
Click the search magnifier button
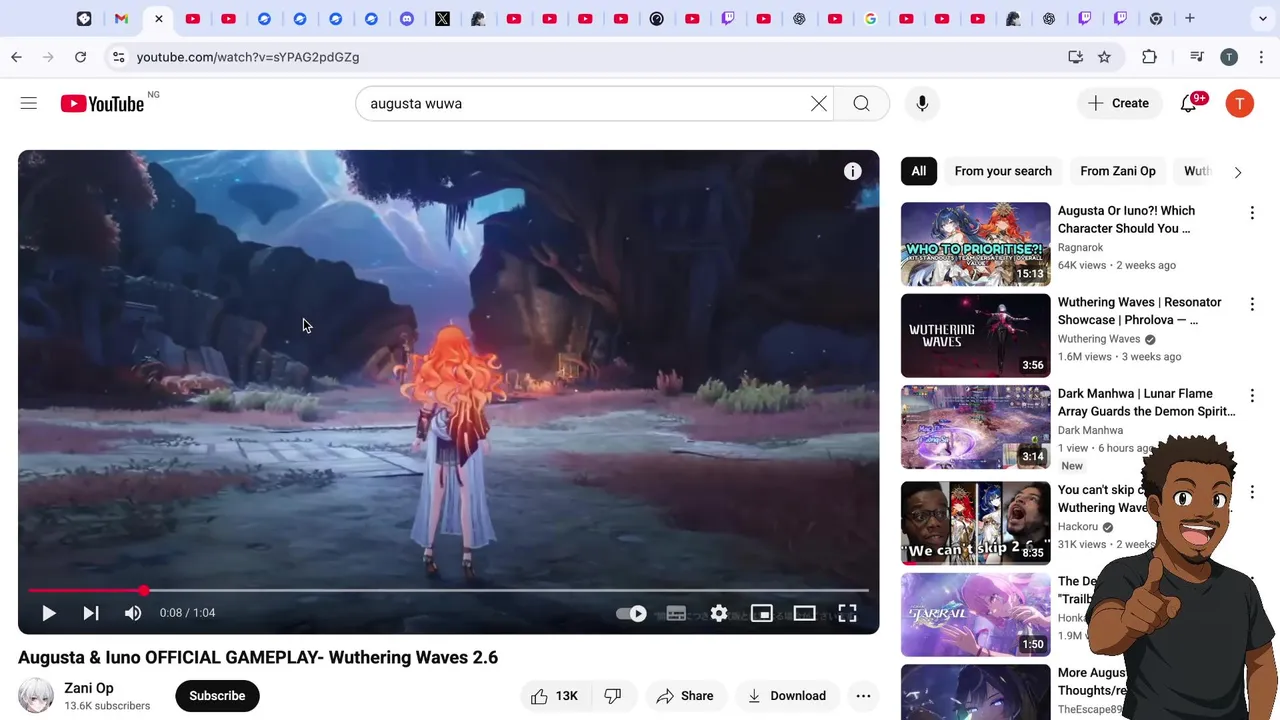(x=861, y=103)
